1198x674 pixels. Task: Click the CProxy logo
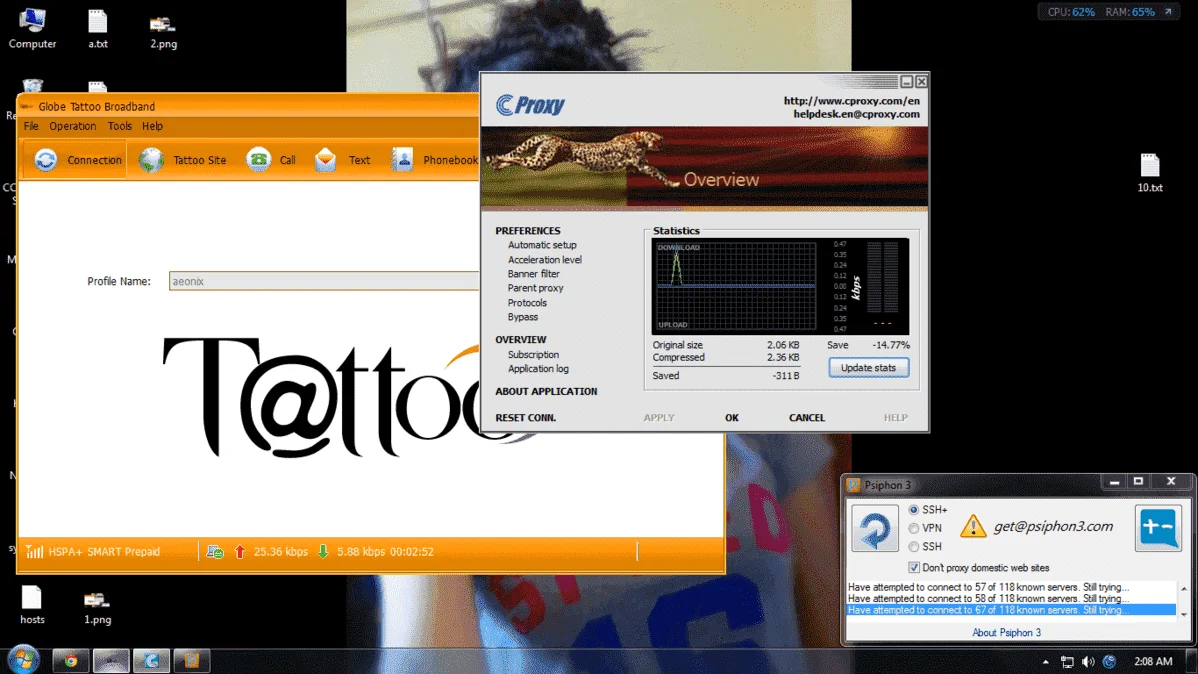pos(530,105)
